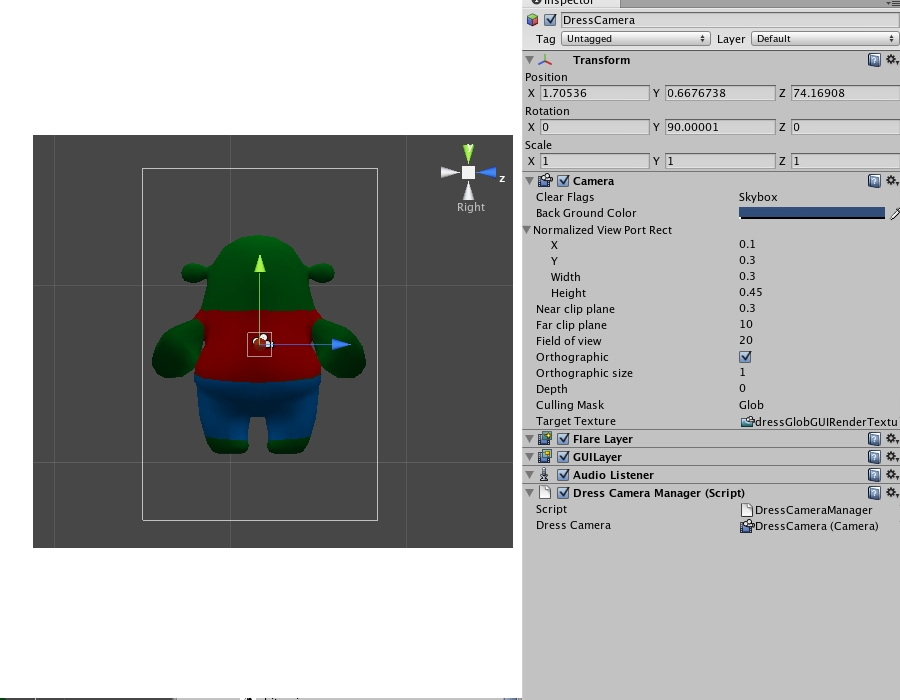
Task: Click the Transform settings gear icon
Action: (893, 60)
